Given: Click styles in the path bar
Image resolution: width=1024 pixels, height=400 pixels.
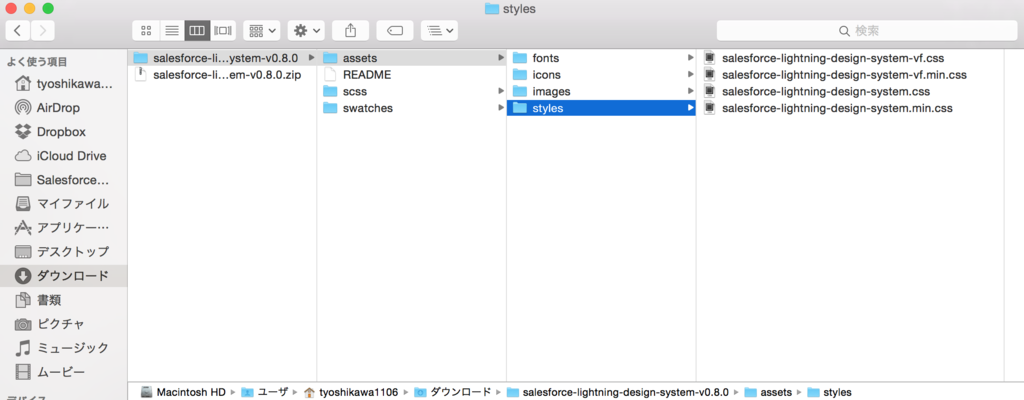Looking at the screenshot, I should pos(829,392).
